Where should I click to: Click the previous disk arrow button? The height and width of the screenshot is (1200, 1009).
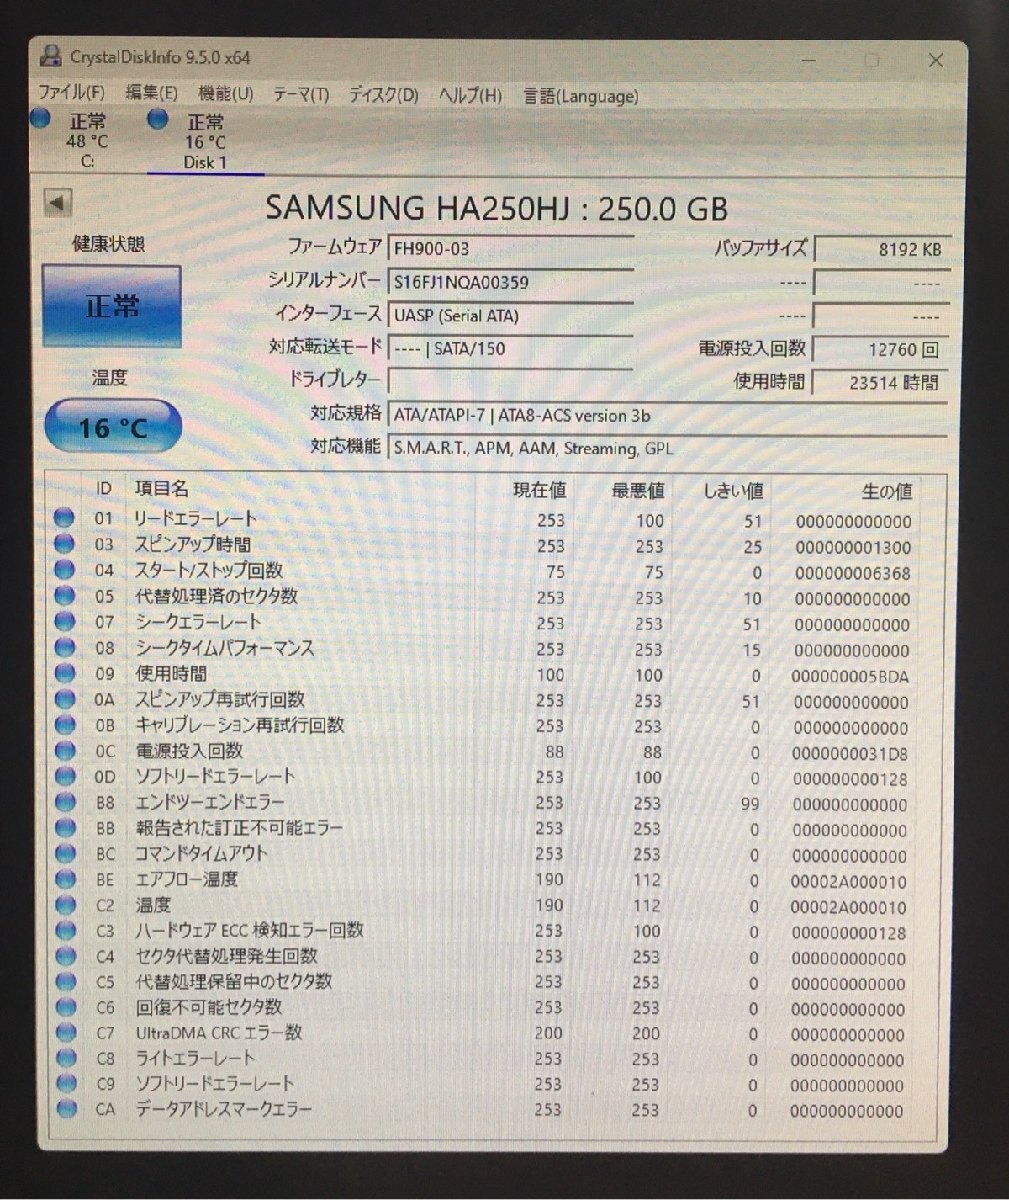[58, 203]
